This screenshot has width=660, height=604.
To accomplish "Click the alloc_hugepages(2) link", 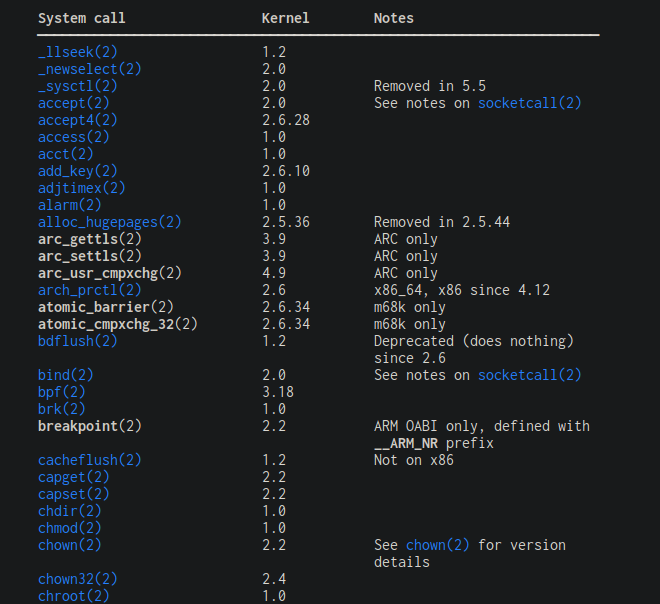I will [x=110, y=222].
